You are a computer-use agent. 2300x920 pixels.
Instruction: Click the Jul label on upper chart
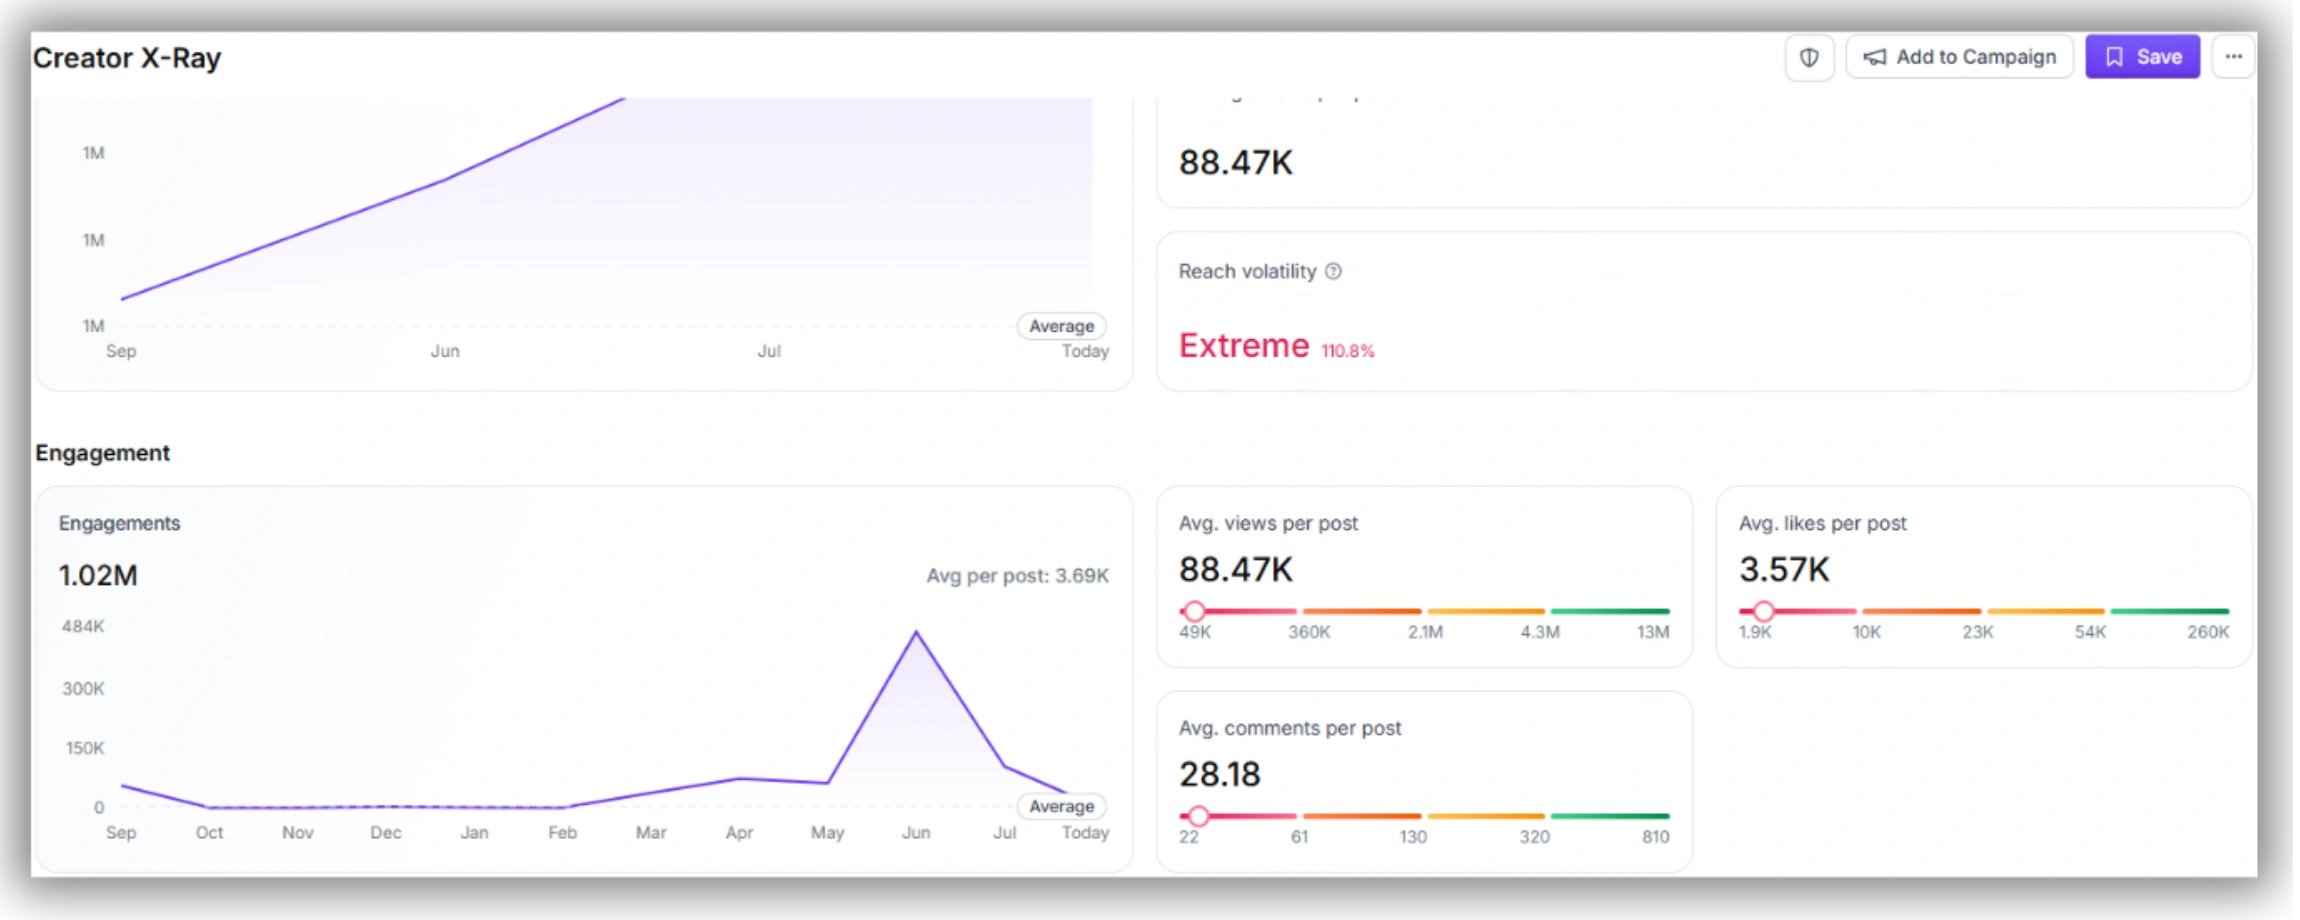(769, 351)
